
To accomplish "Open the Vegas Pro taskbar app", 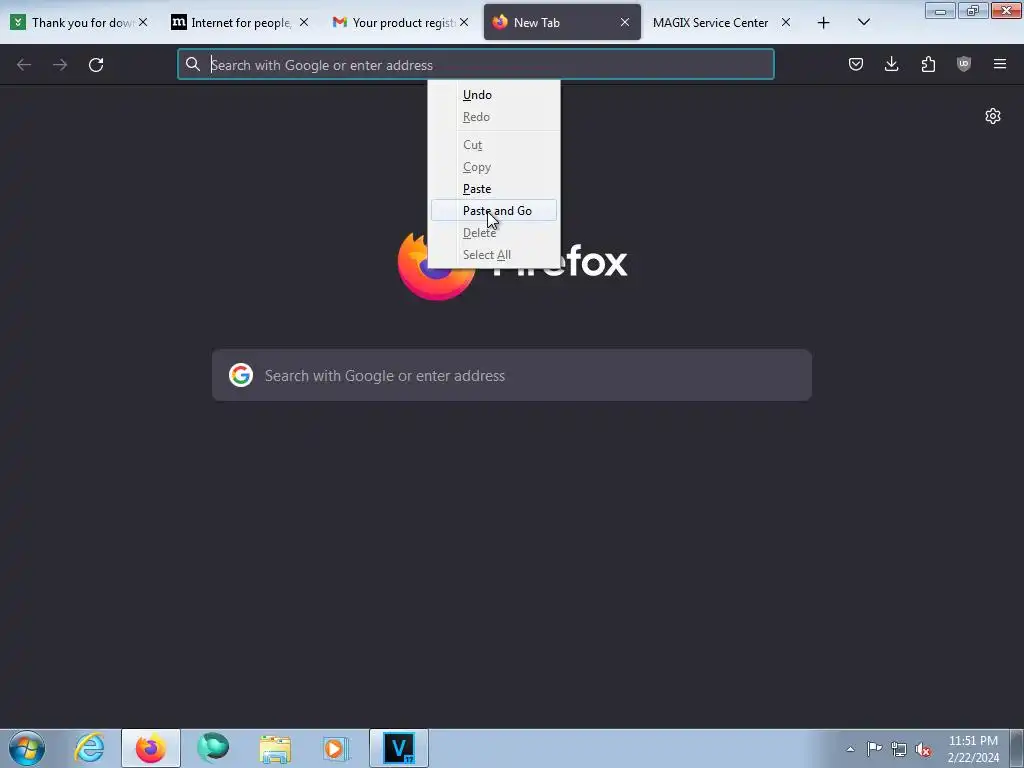I will 398,748.
